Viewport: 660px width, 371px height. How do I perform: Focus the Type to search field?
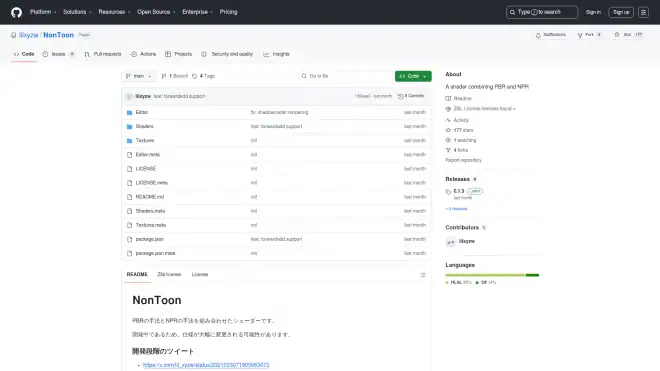coord(542,12)
